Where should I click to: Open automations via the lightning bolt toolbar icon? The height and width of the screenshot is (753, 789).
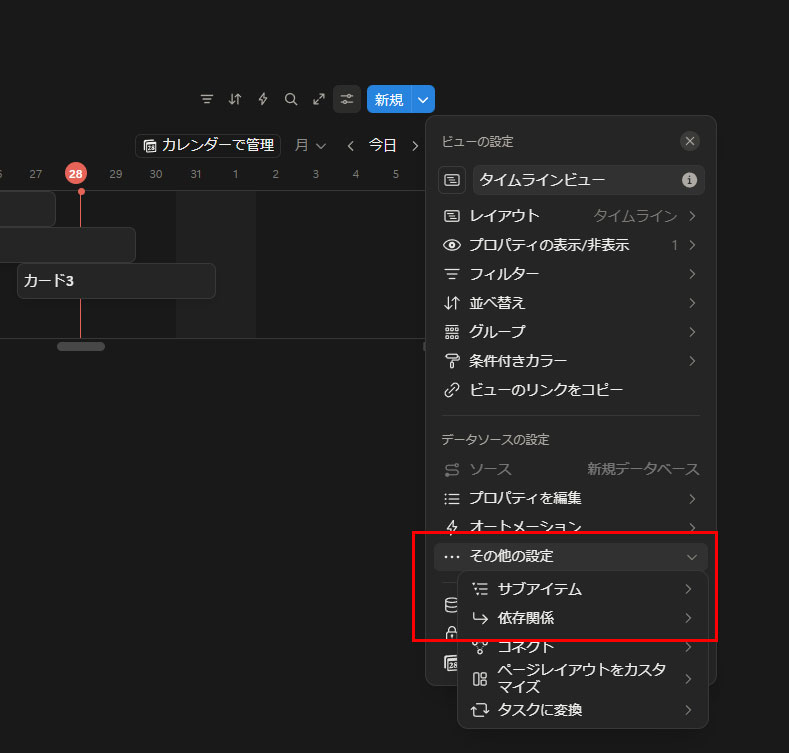pos(263,99)
